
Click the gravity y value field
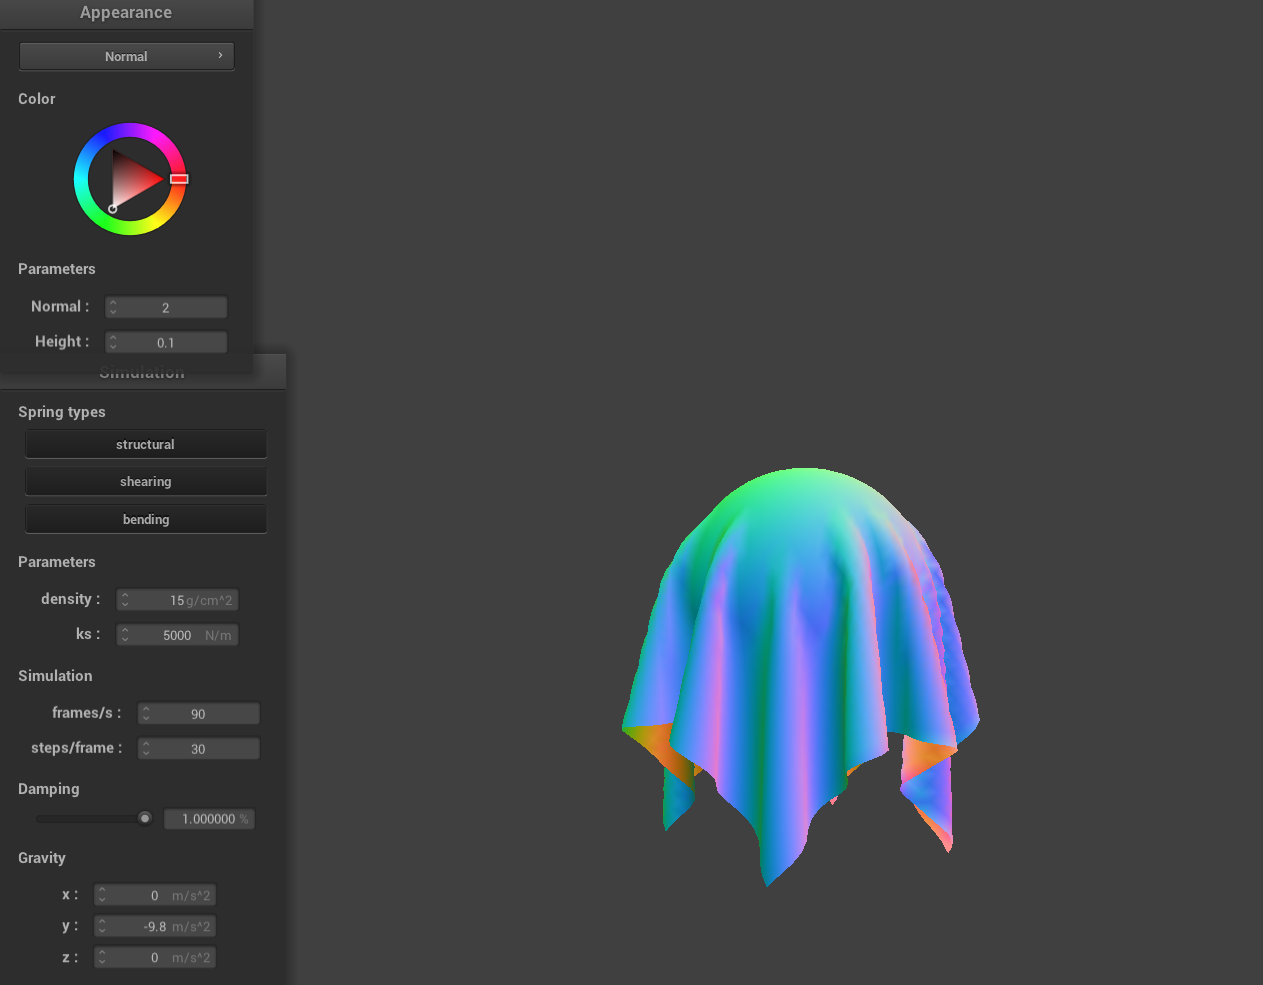click(x=160, y=927)
